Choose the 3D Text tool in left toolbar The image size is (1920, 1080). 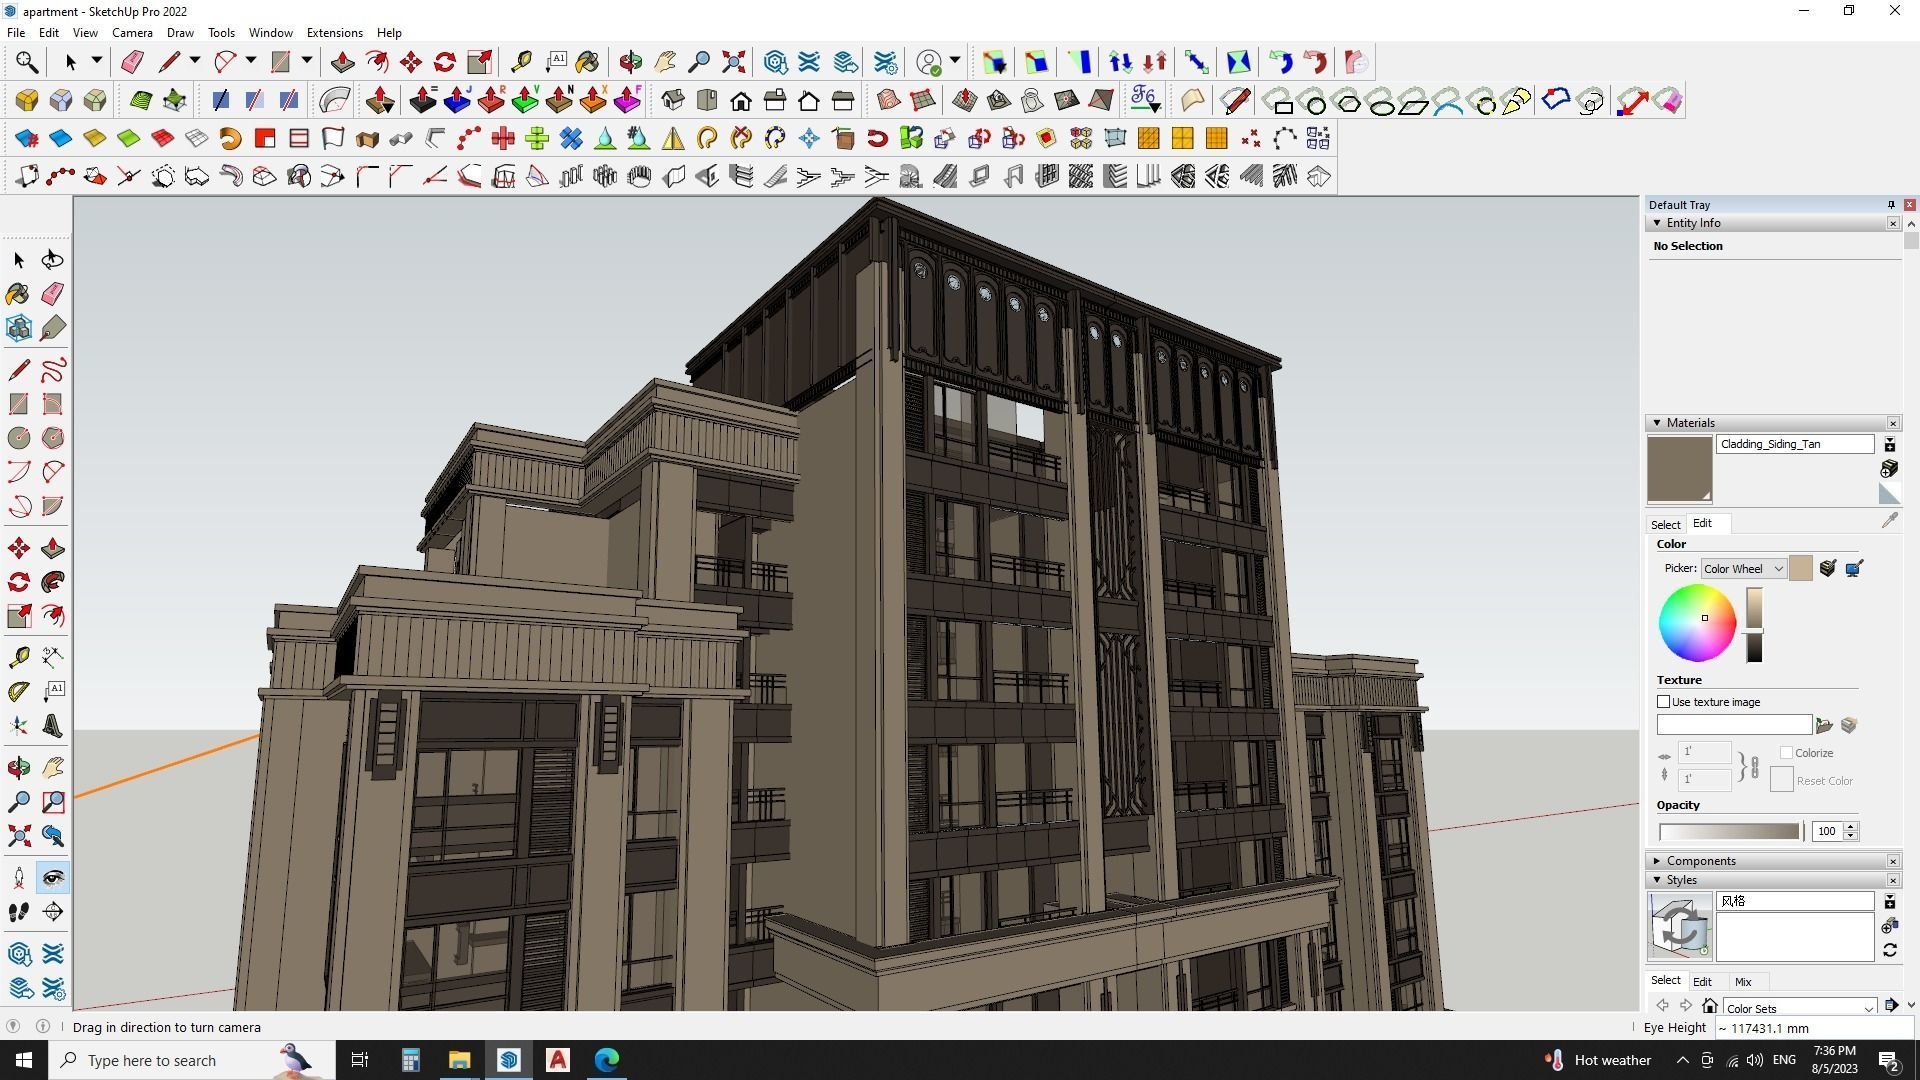[x=53, y=726]
